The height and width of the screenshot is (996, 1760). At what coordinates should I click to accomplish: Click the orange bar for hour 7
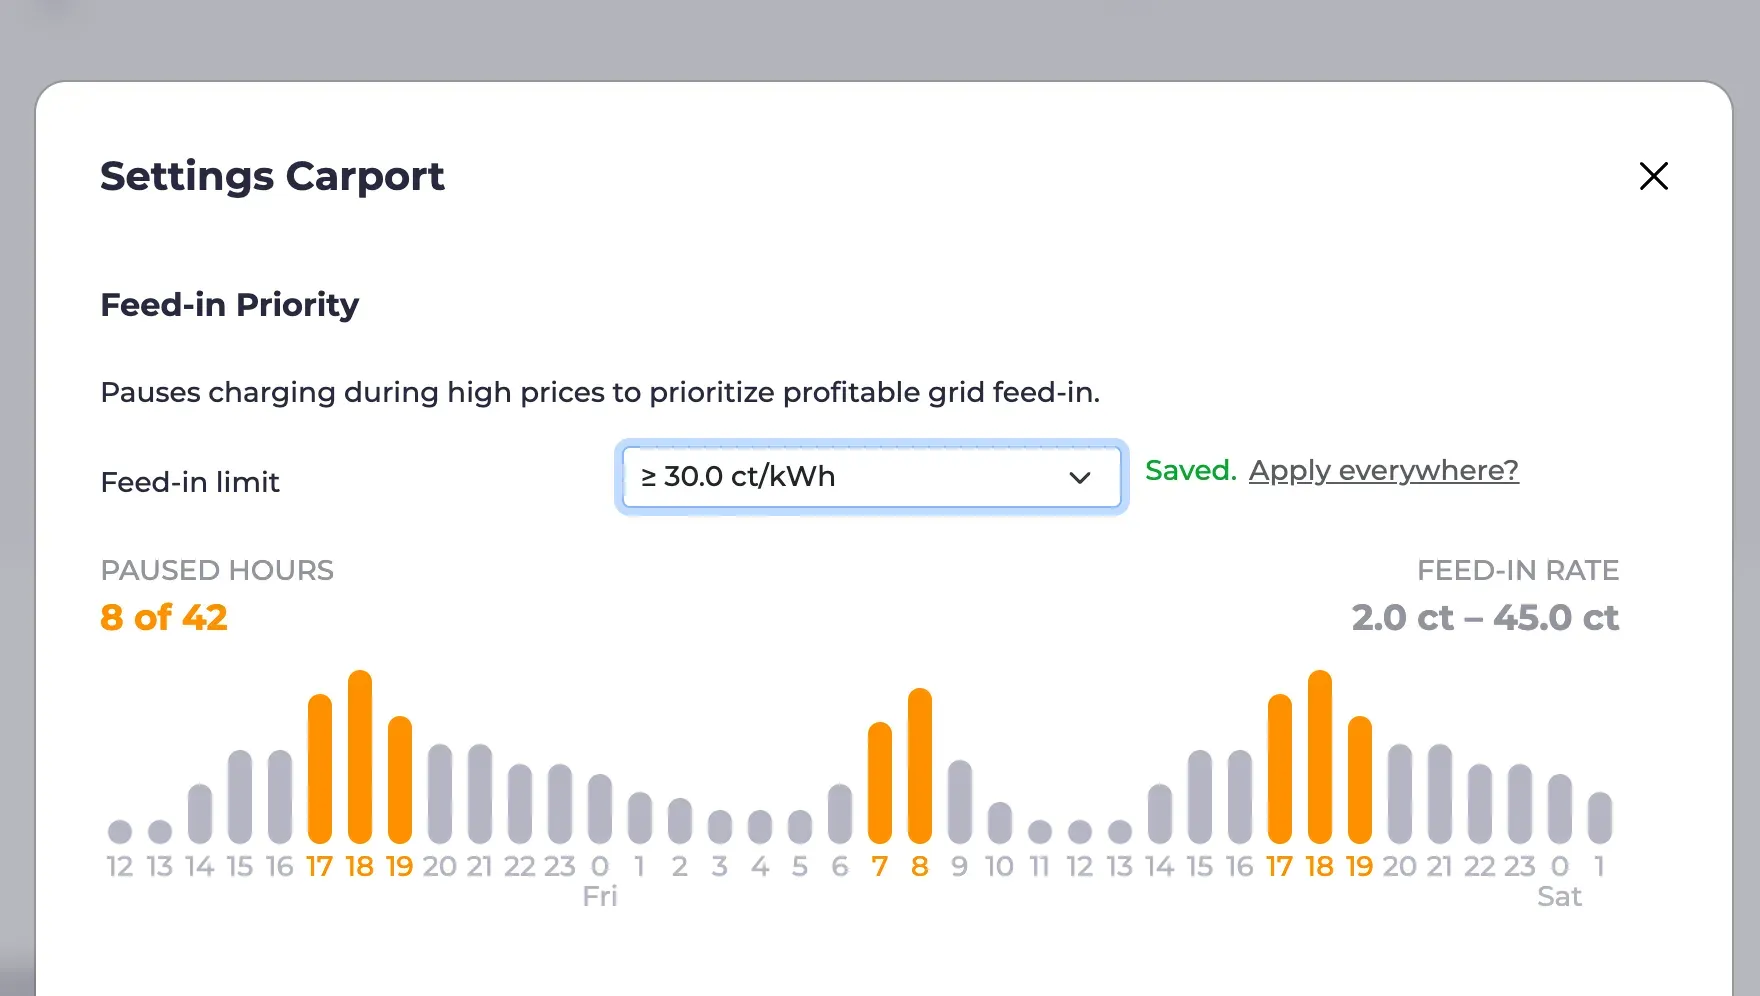880,783
